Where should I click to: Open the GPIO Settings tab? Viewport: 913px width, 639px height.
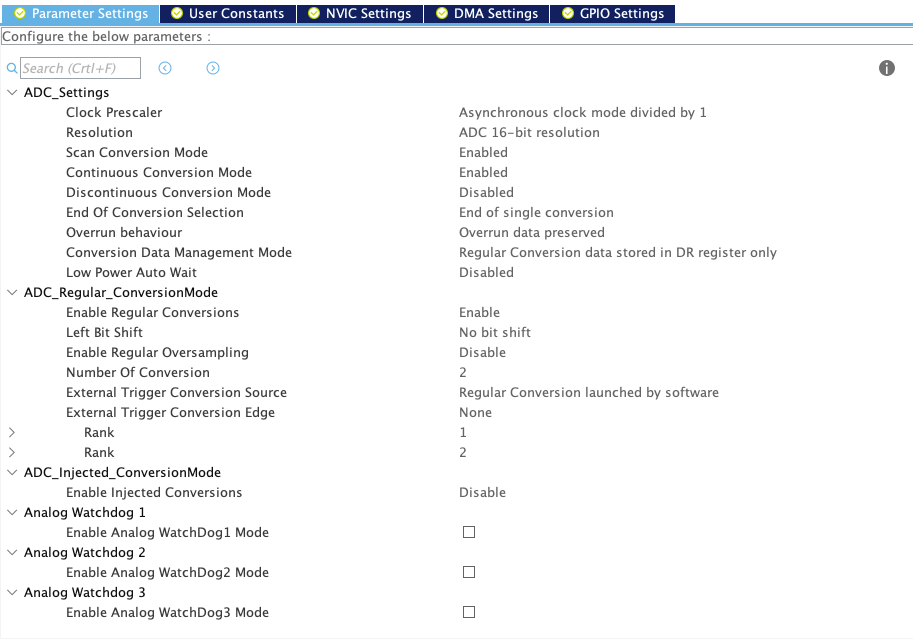(613, 13)
